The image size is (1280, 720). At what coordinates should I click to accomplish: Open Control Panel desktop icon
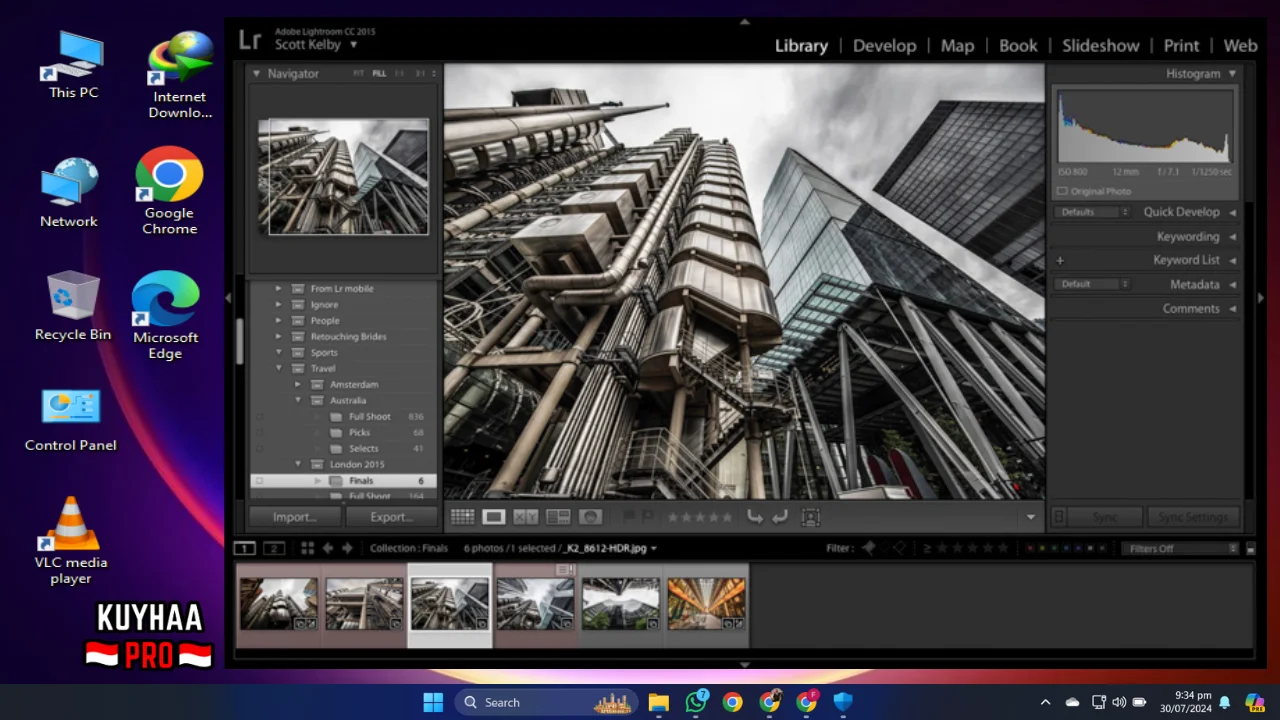click(x=71, y=420)
